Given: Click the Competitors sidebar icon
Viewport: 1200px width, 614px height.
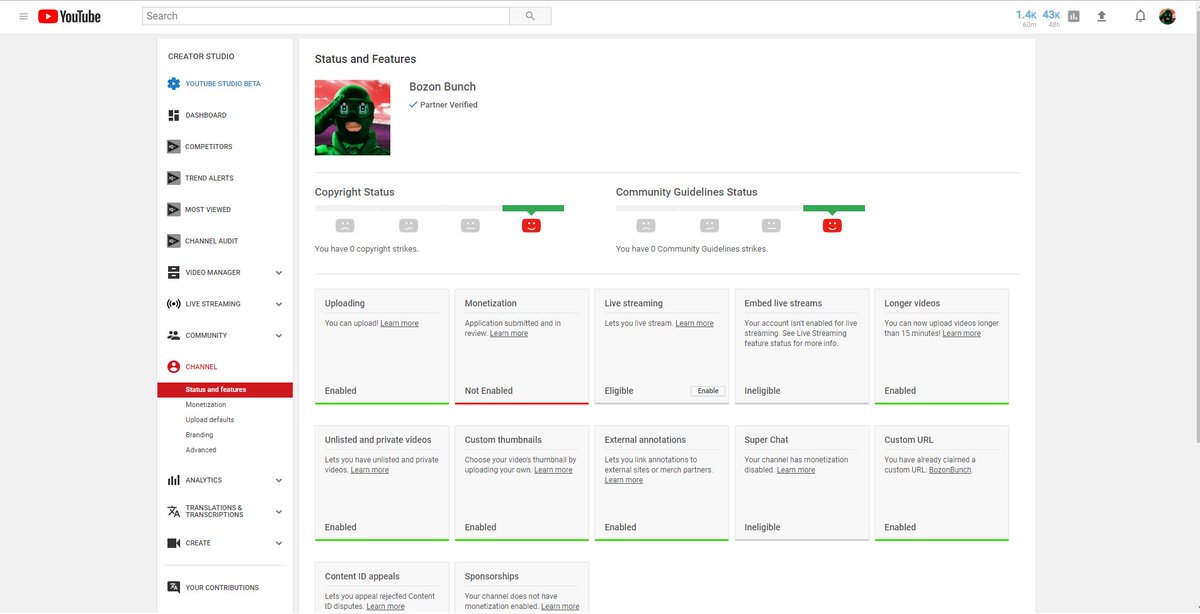Looking at the screenshot, I should tap(174, 147).
